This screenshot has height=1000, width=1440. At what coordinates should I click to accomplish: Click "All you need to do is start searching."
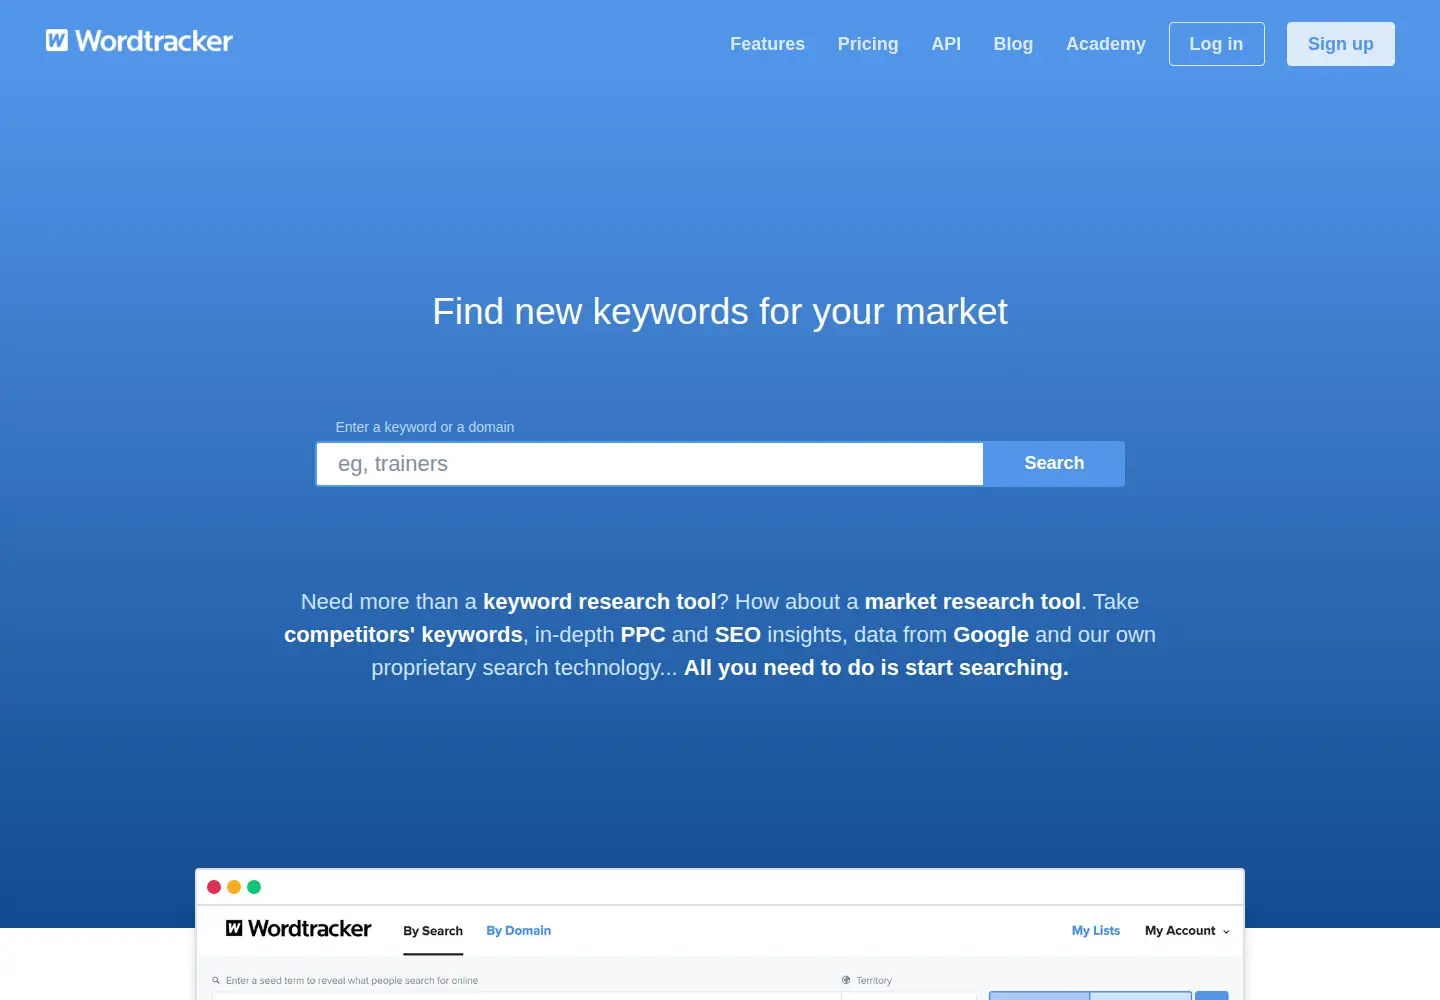(x=876, y=668)
